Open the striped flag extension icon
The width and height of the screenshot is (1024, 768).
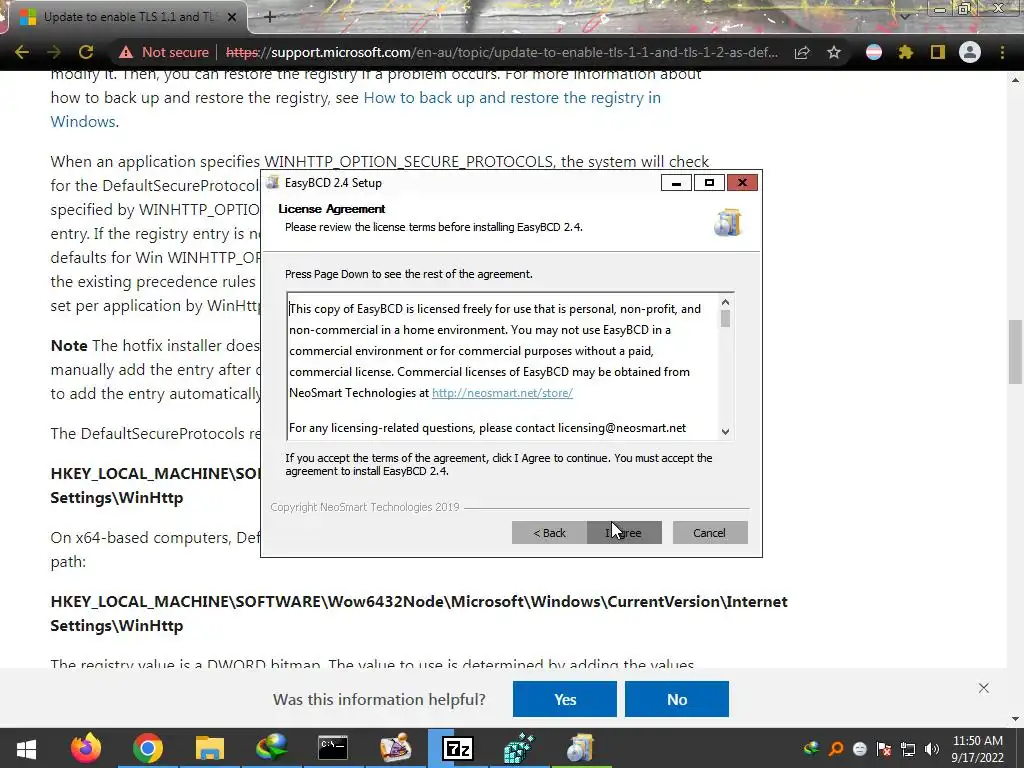click(x=874, y=52)
